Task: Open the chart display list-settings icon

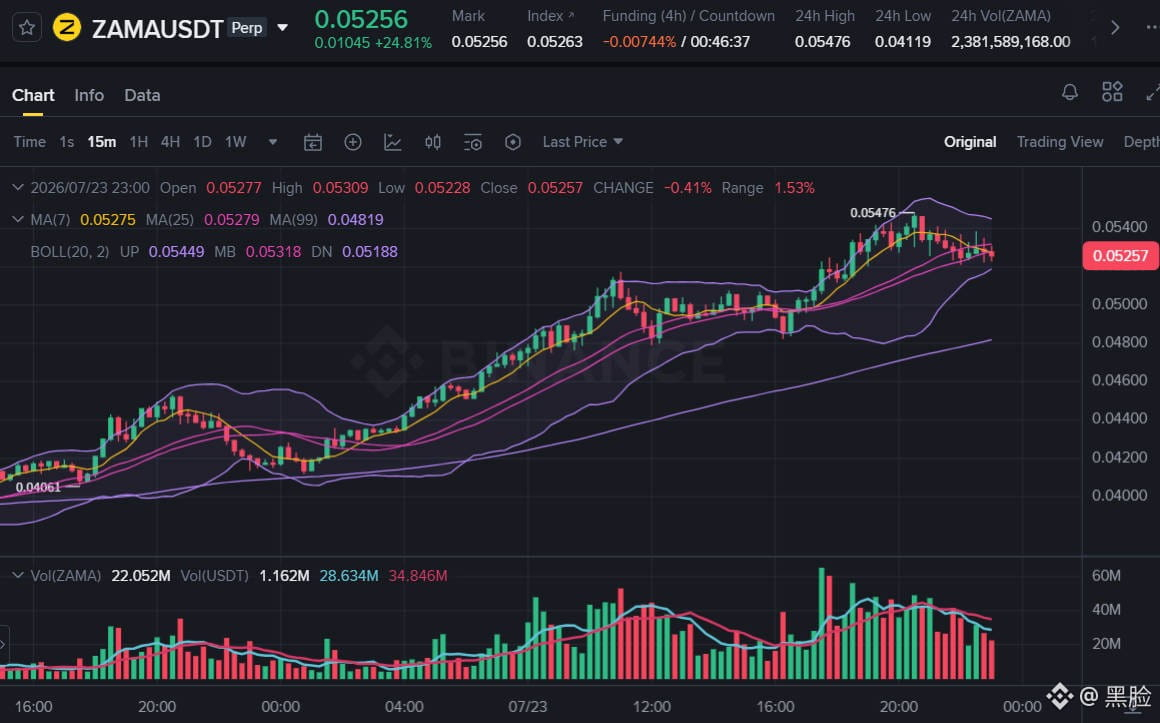Action: click(x=473, y=142)
